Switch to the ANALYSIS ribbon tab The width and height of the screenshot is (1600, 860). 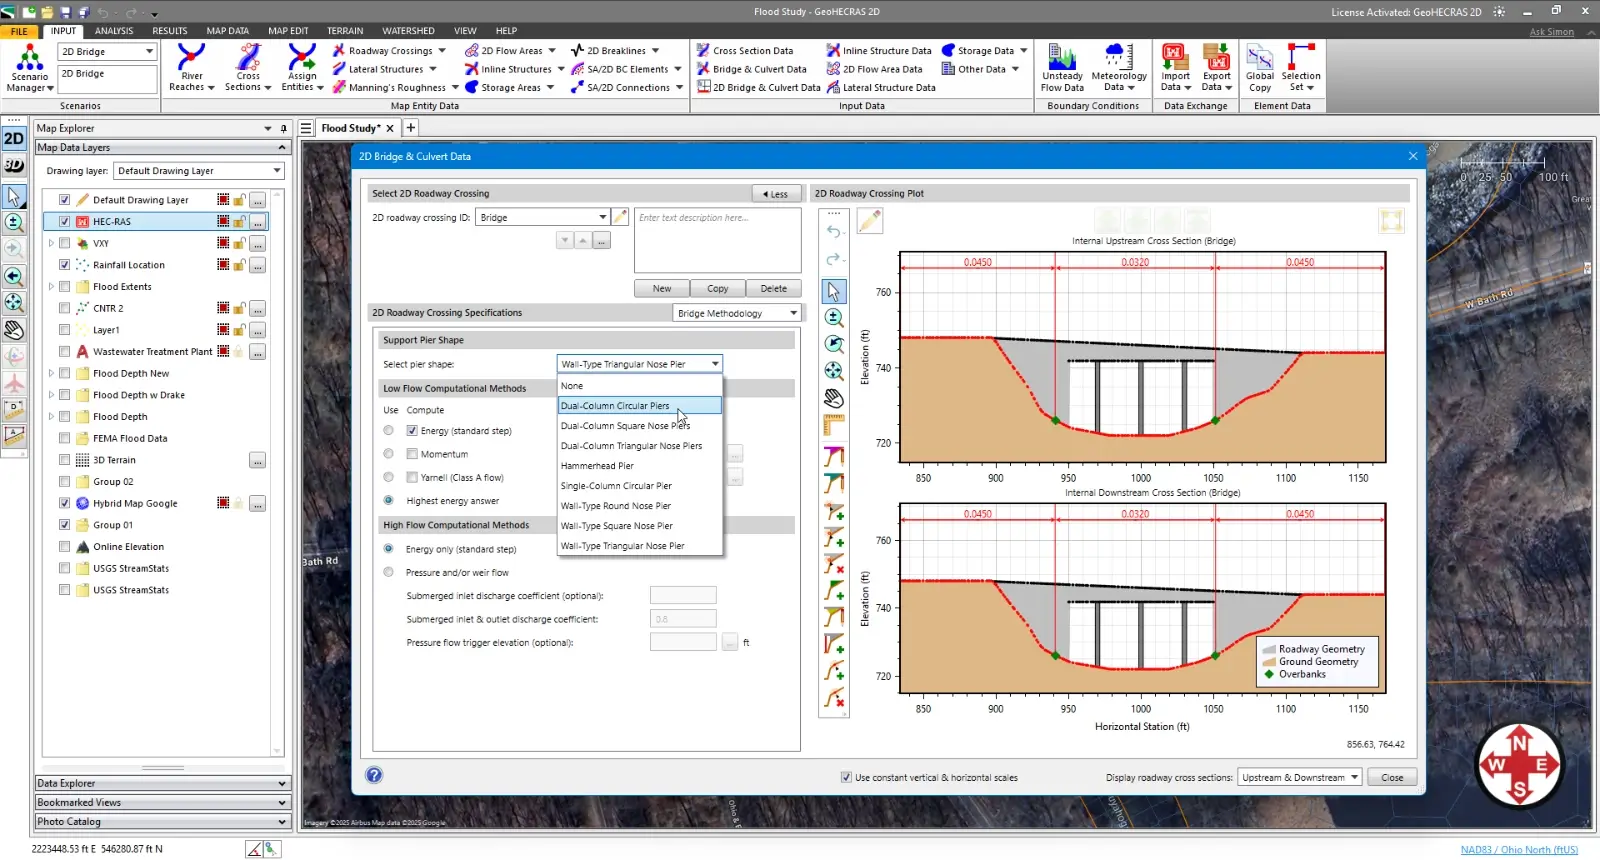coord(114,31)
